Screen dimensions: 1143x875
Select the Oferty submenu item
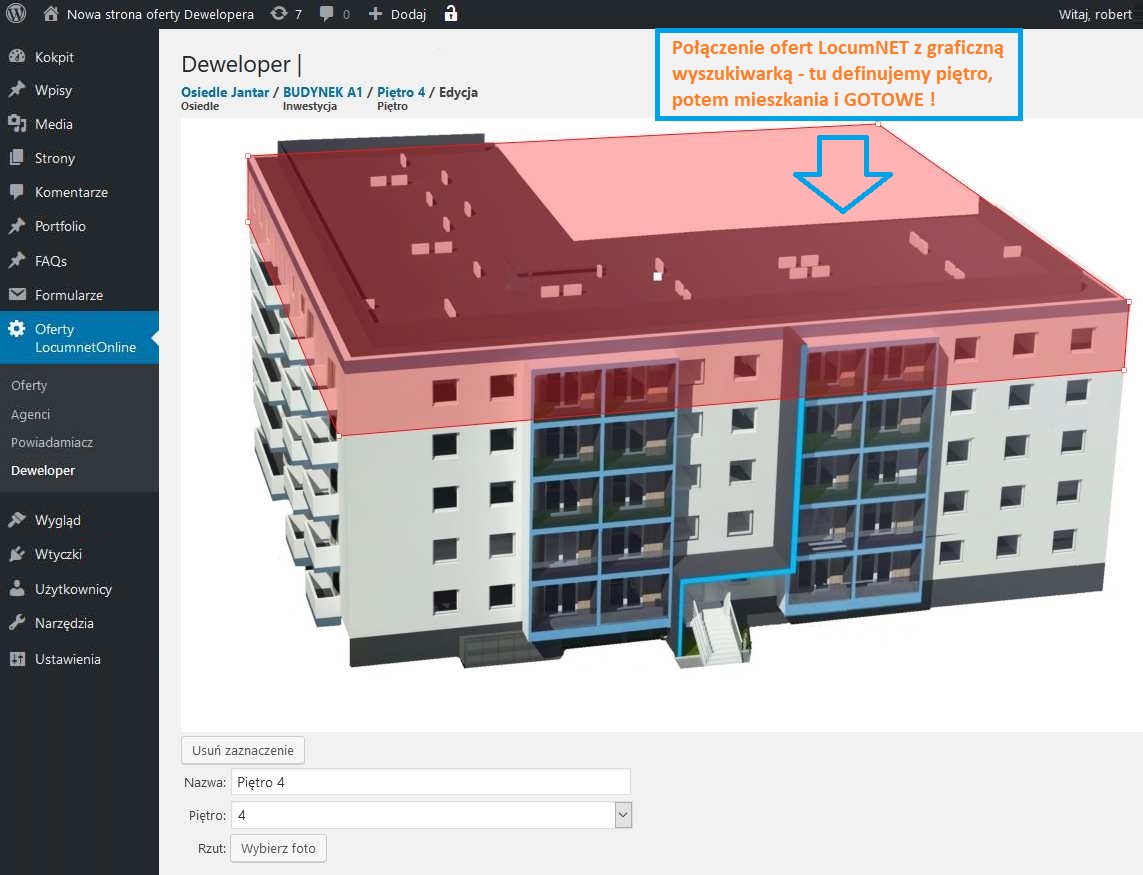point(29,385)
